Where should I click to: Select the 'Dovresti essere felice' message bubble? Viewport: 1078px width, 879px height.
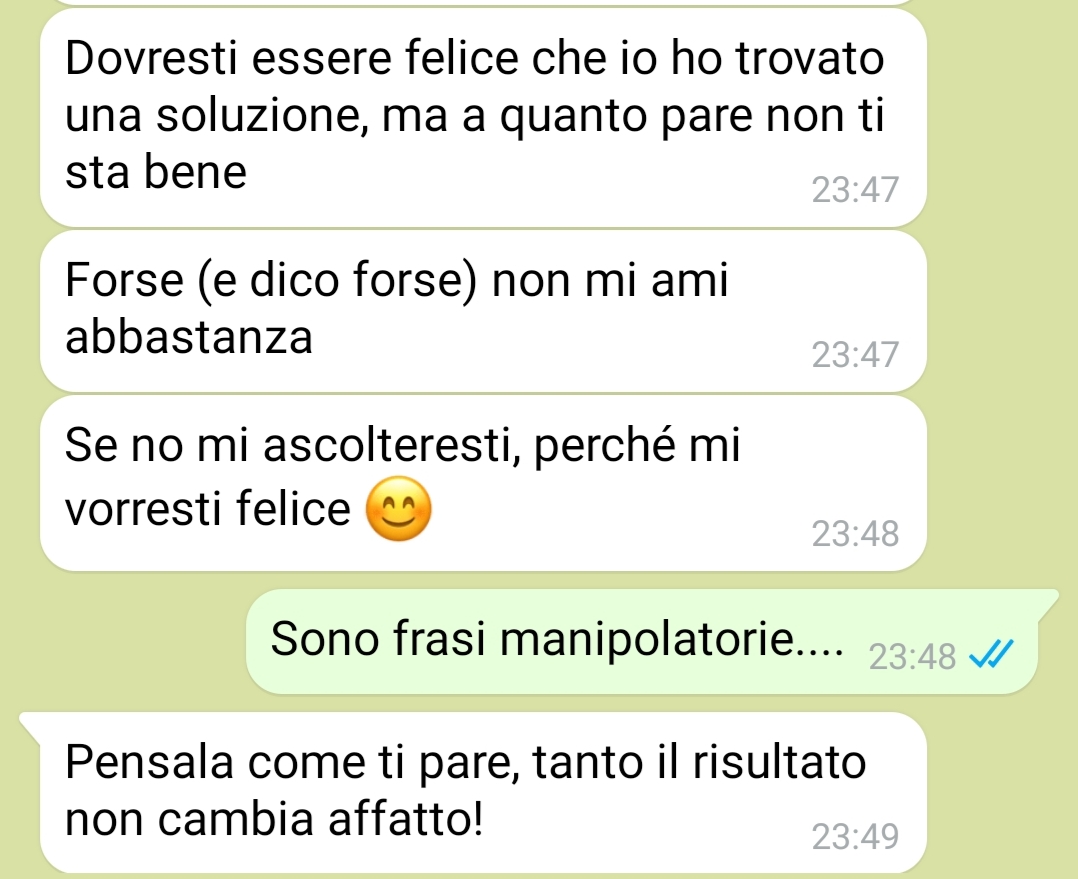483,117
